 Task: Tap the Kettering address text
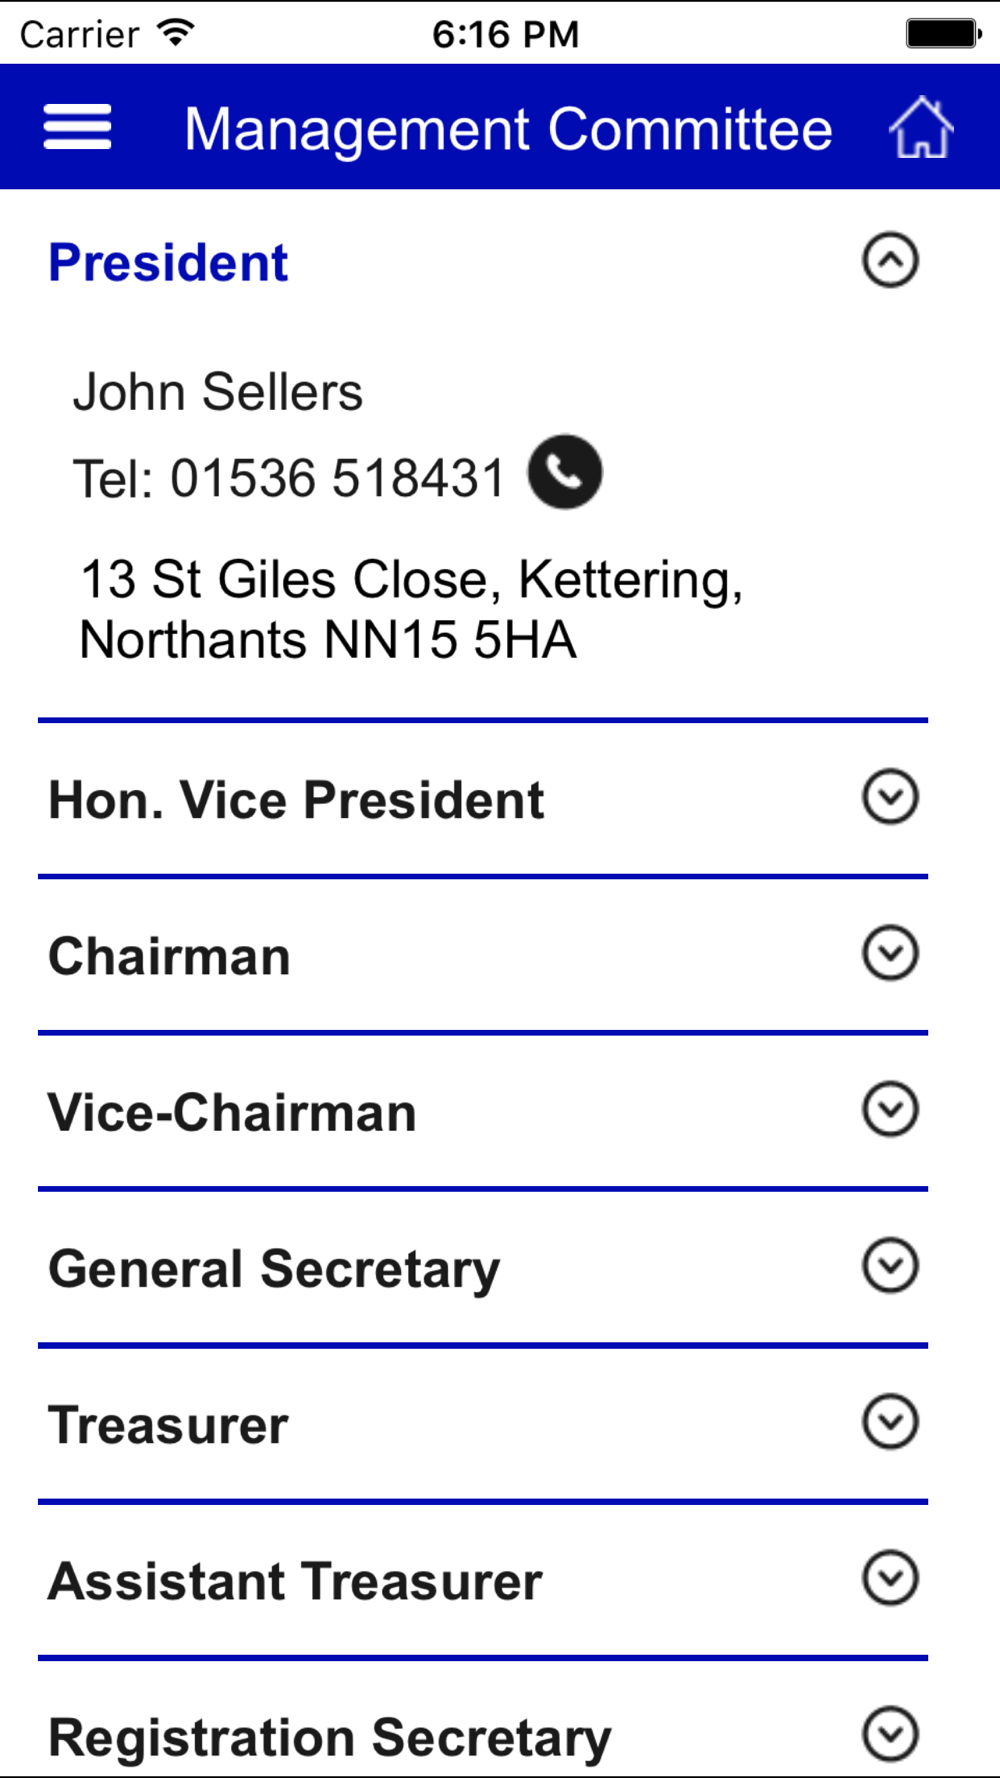pyautogui.click(x=411, y=610)
